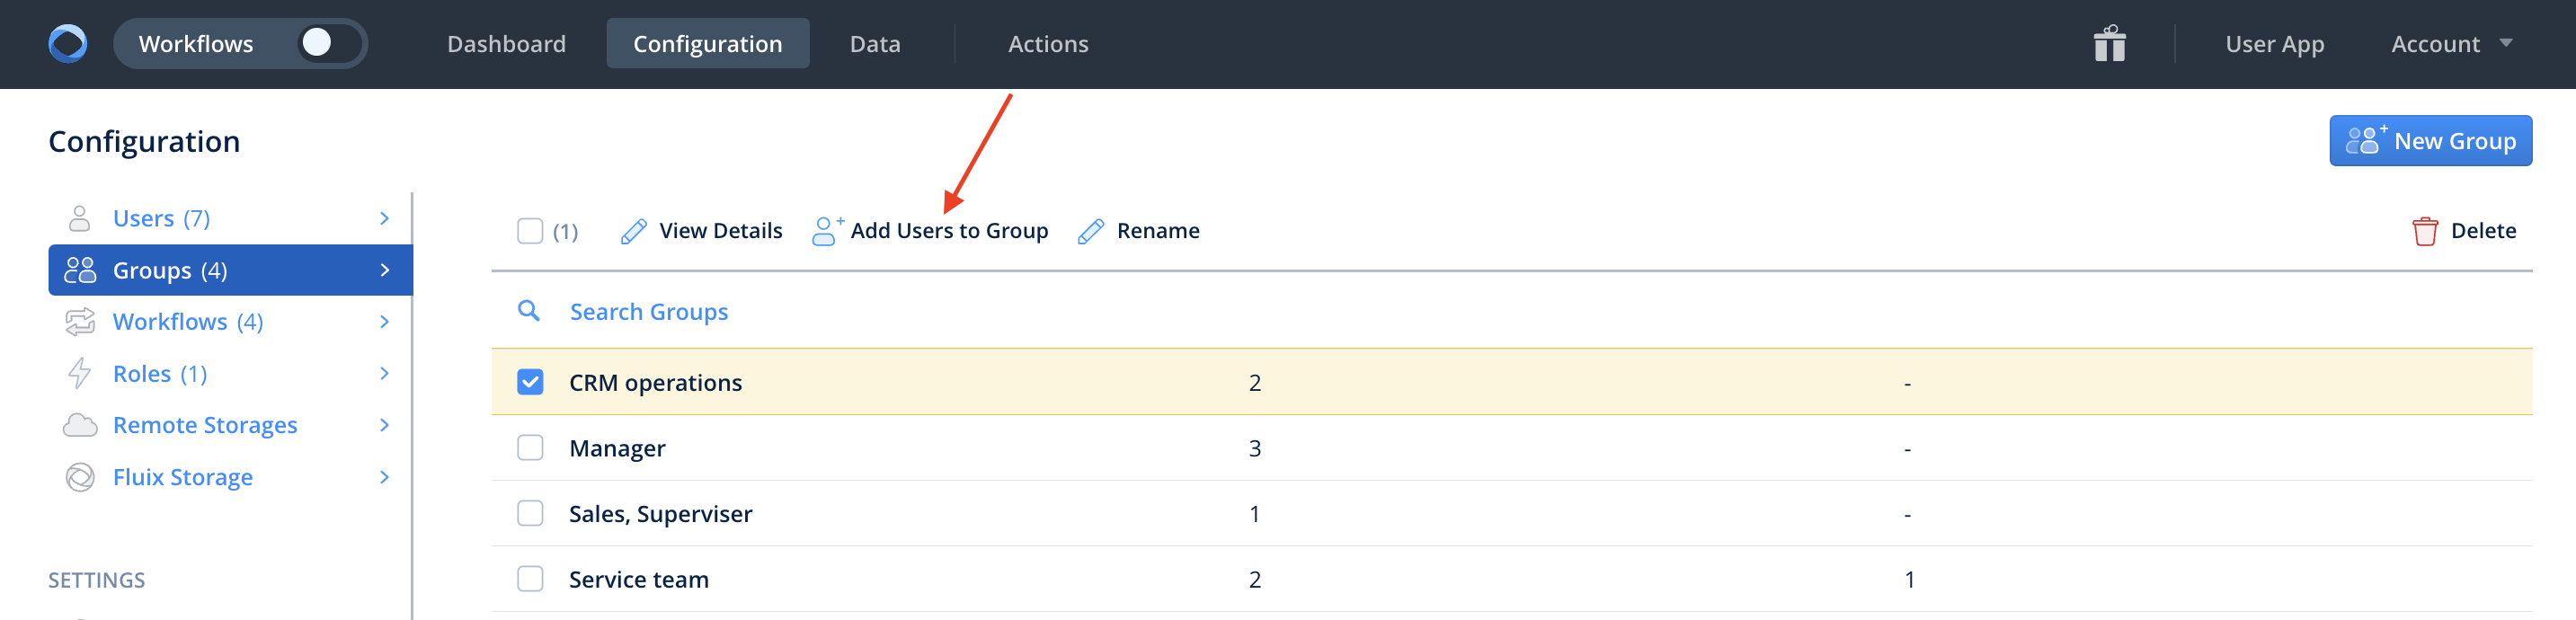Image resolution: width=2576 pixels, height=620 pixels.
Task: Expand the Users section chevron
Action: 385,218
